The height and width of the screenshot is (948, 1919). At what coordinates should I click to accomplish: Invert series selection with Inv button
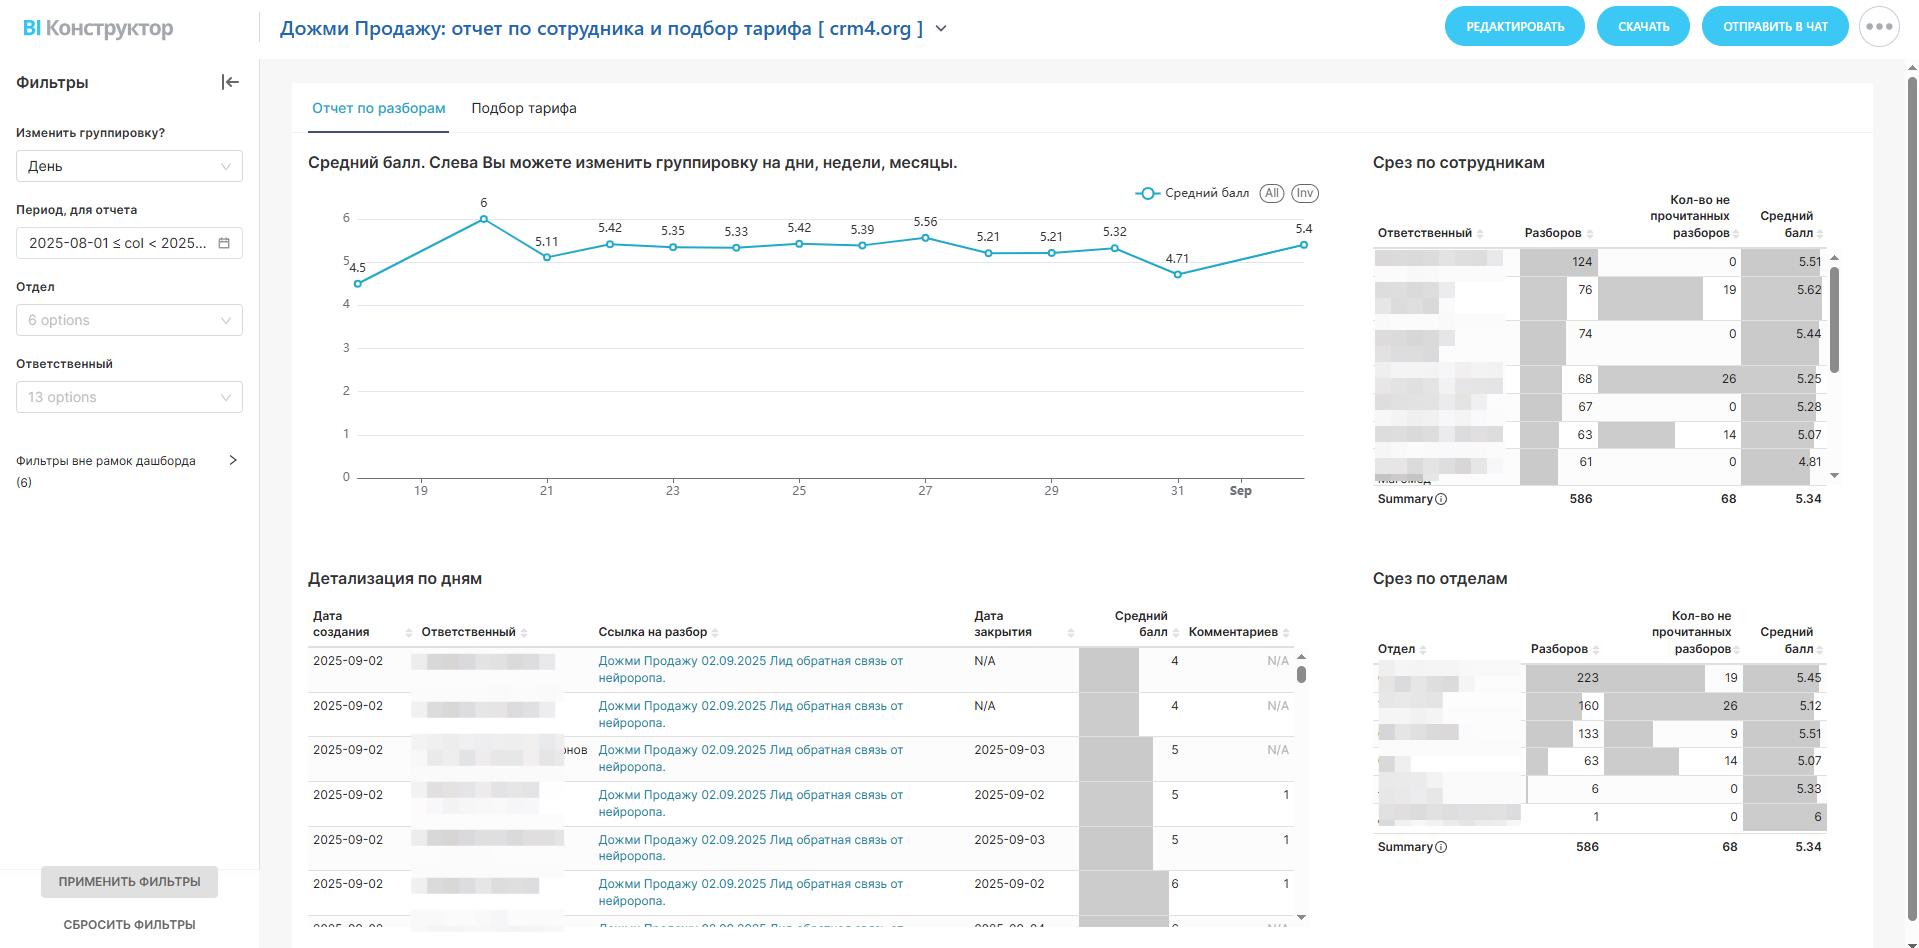coord(1304,193)
